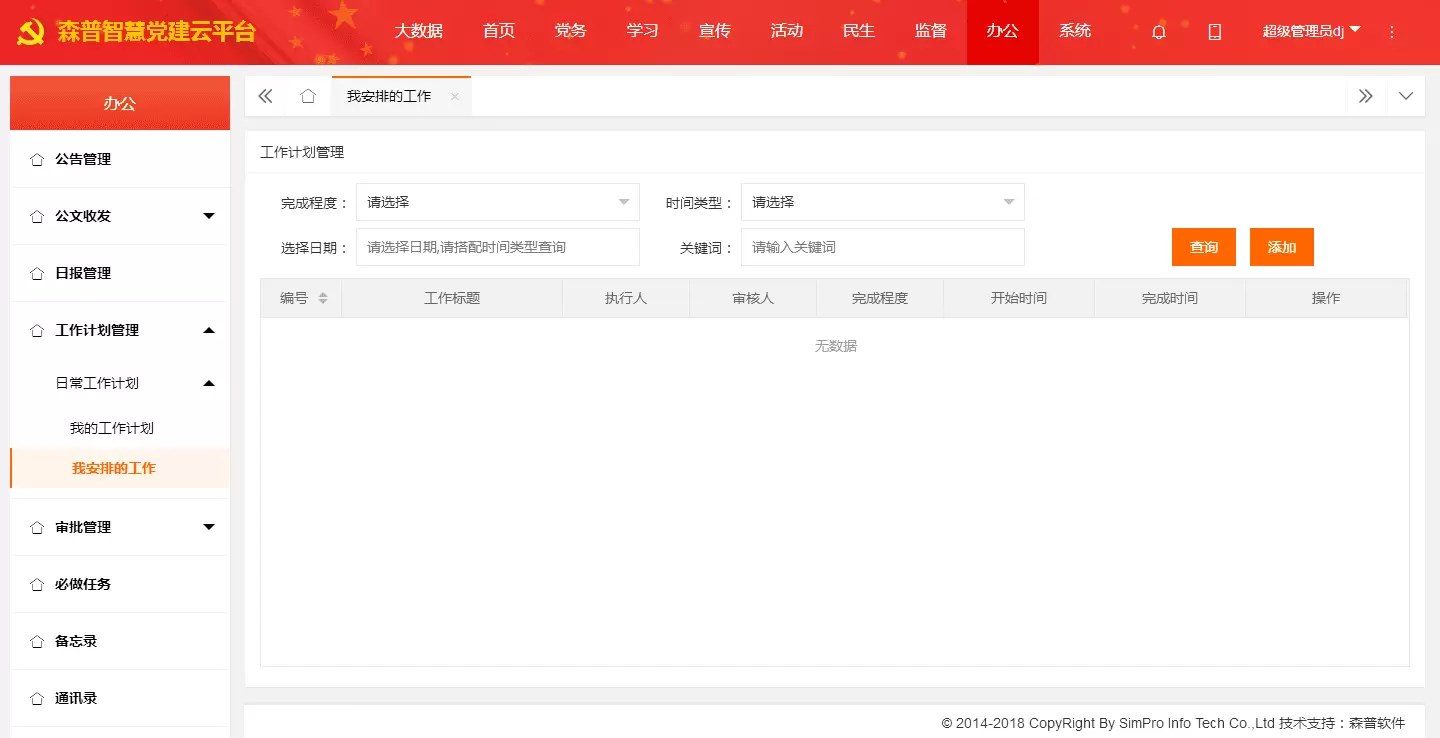The width and height of the screenshot is (1440, 738).
Task: Open 系统 in top navigation
Action: 1075,31
